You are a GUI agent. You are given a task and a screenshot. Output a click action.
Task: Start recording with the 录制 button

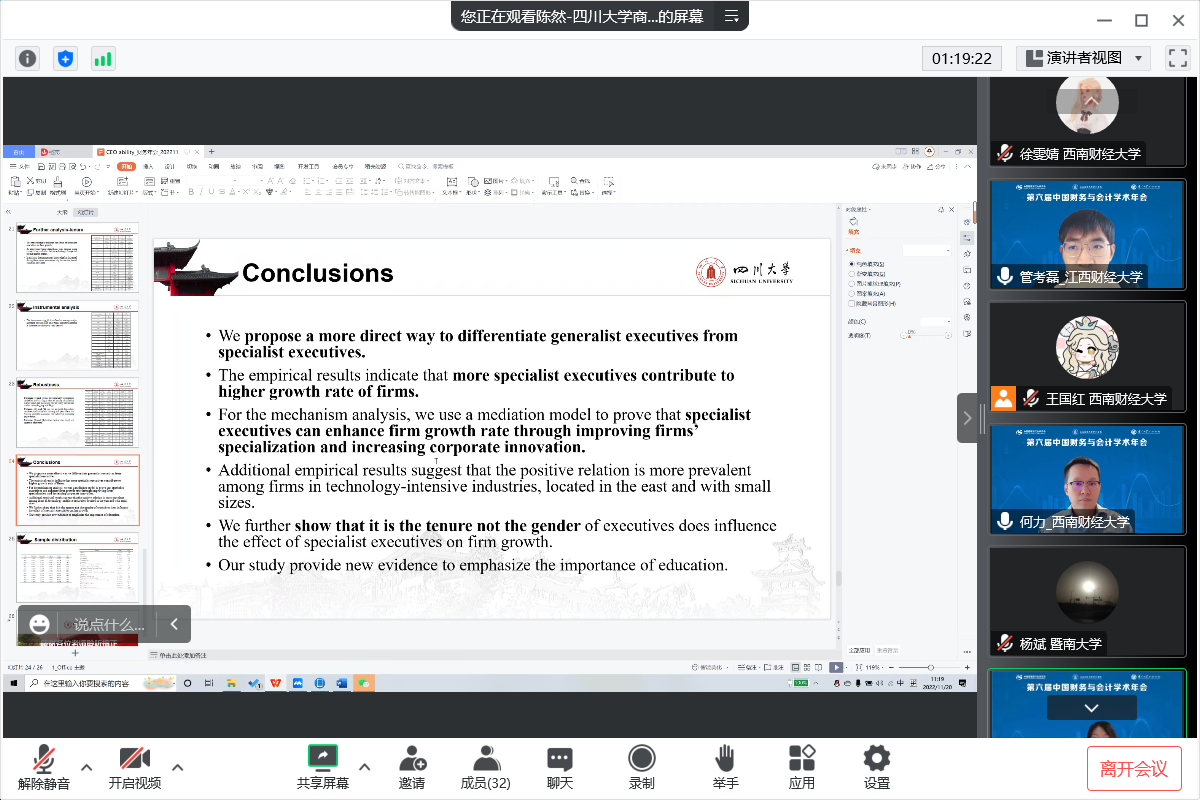pyautogui.click(x=641, y=767)
